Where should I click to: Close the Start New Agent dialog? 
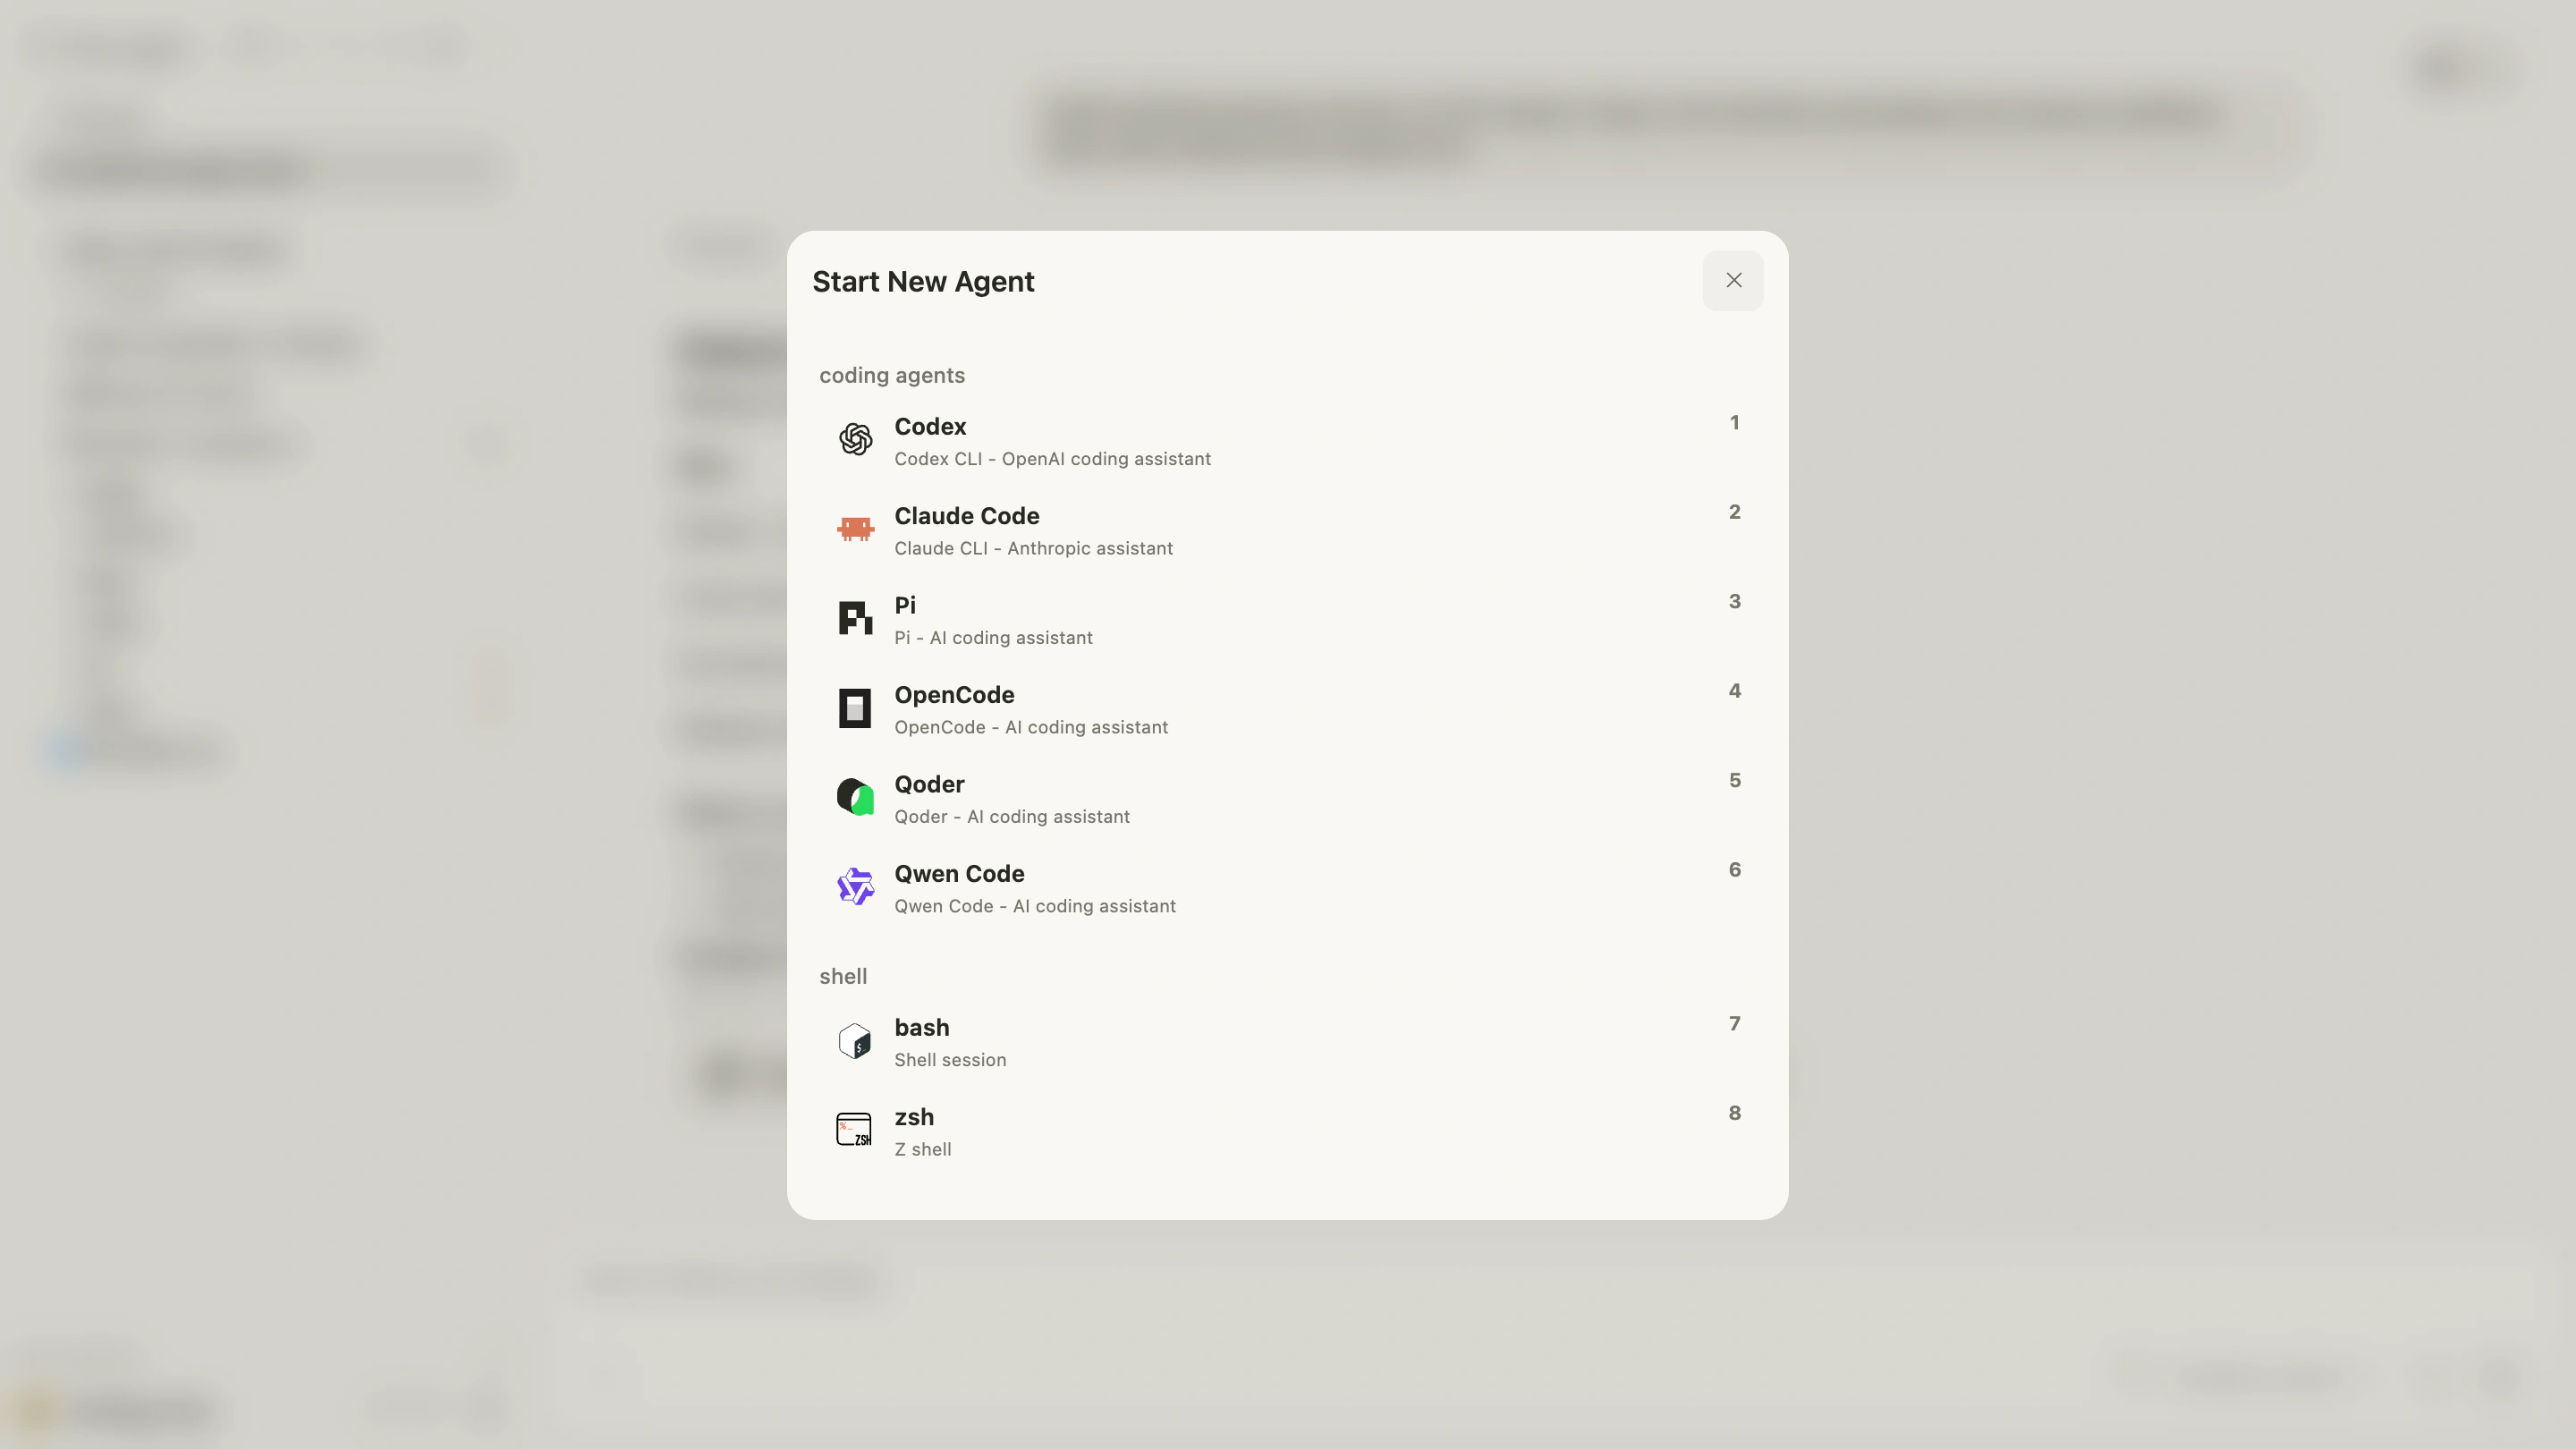tap(1733, 281)
